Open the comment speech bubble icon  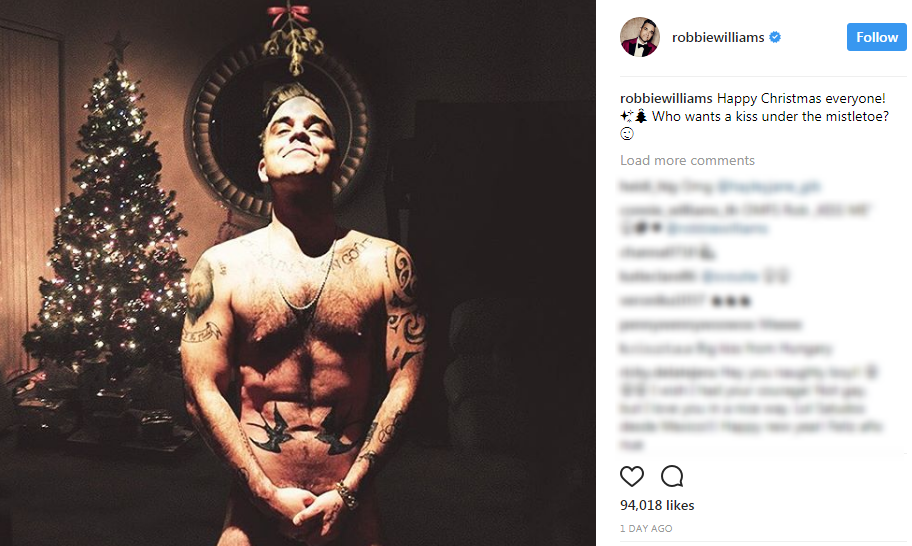[x=672, y=476]
